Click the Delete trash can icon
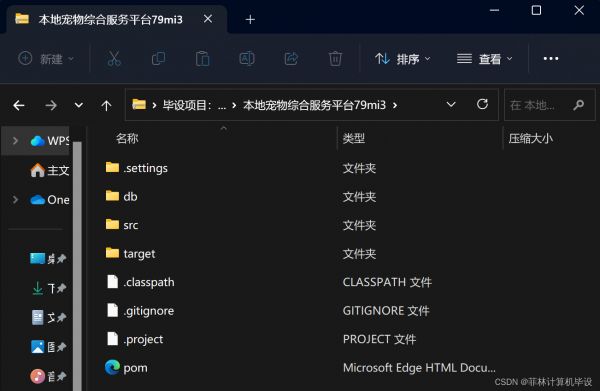The image size is (600, 391). point(335,59)
